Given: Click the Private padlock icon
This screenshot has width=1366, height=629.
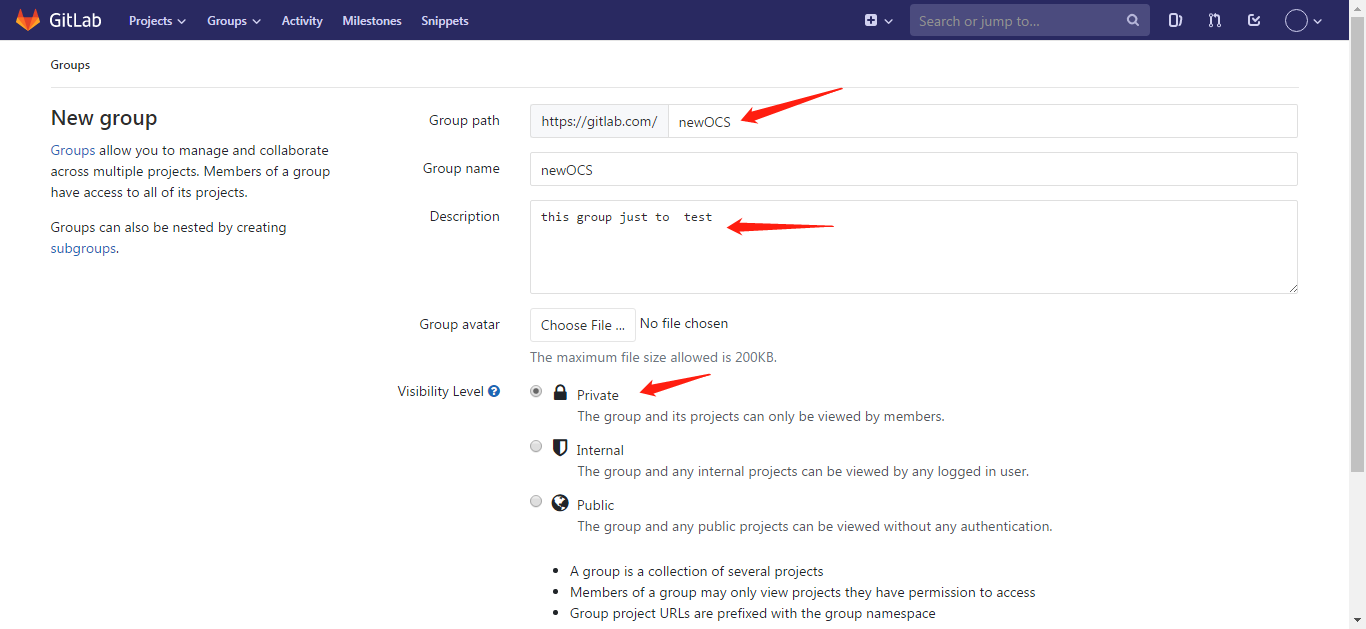Looking at the screenshot, I should click(560, 392).
